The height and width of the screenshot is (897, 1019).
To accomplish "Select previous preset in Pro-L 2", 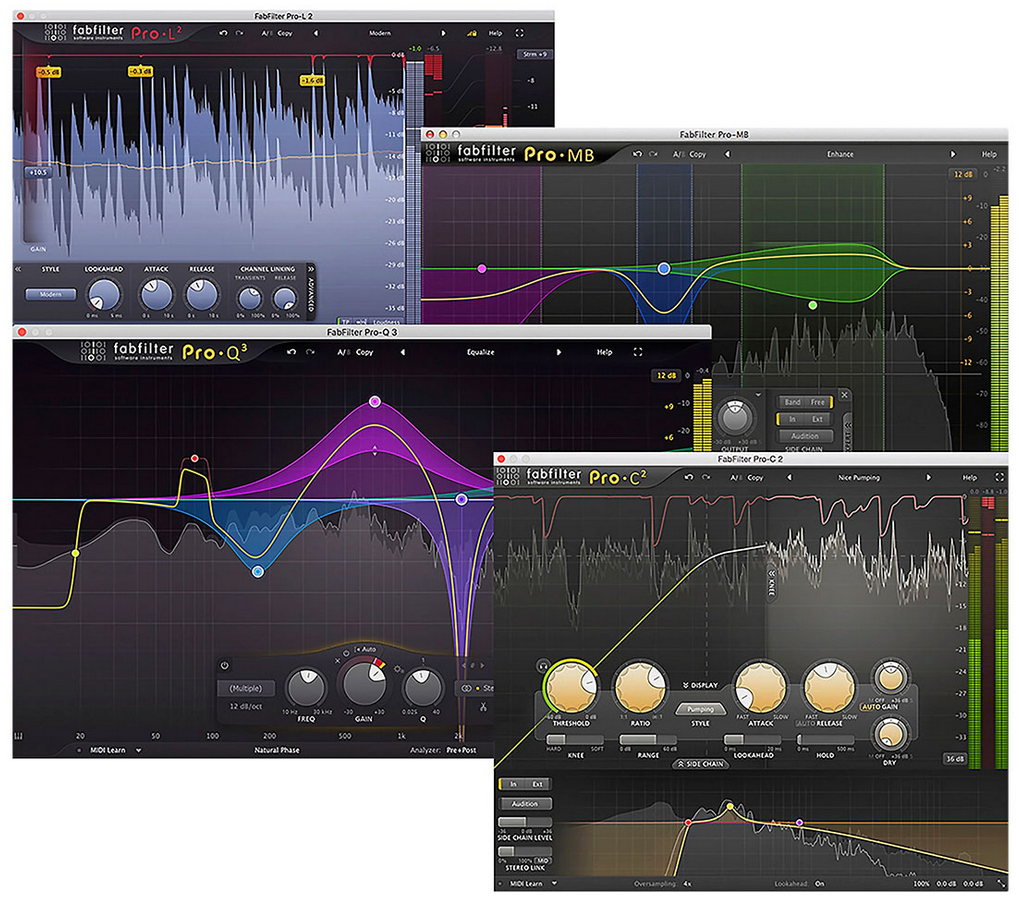I will (x=316, y=33).
